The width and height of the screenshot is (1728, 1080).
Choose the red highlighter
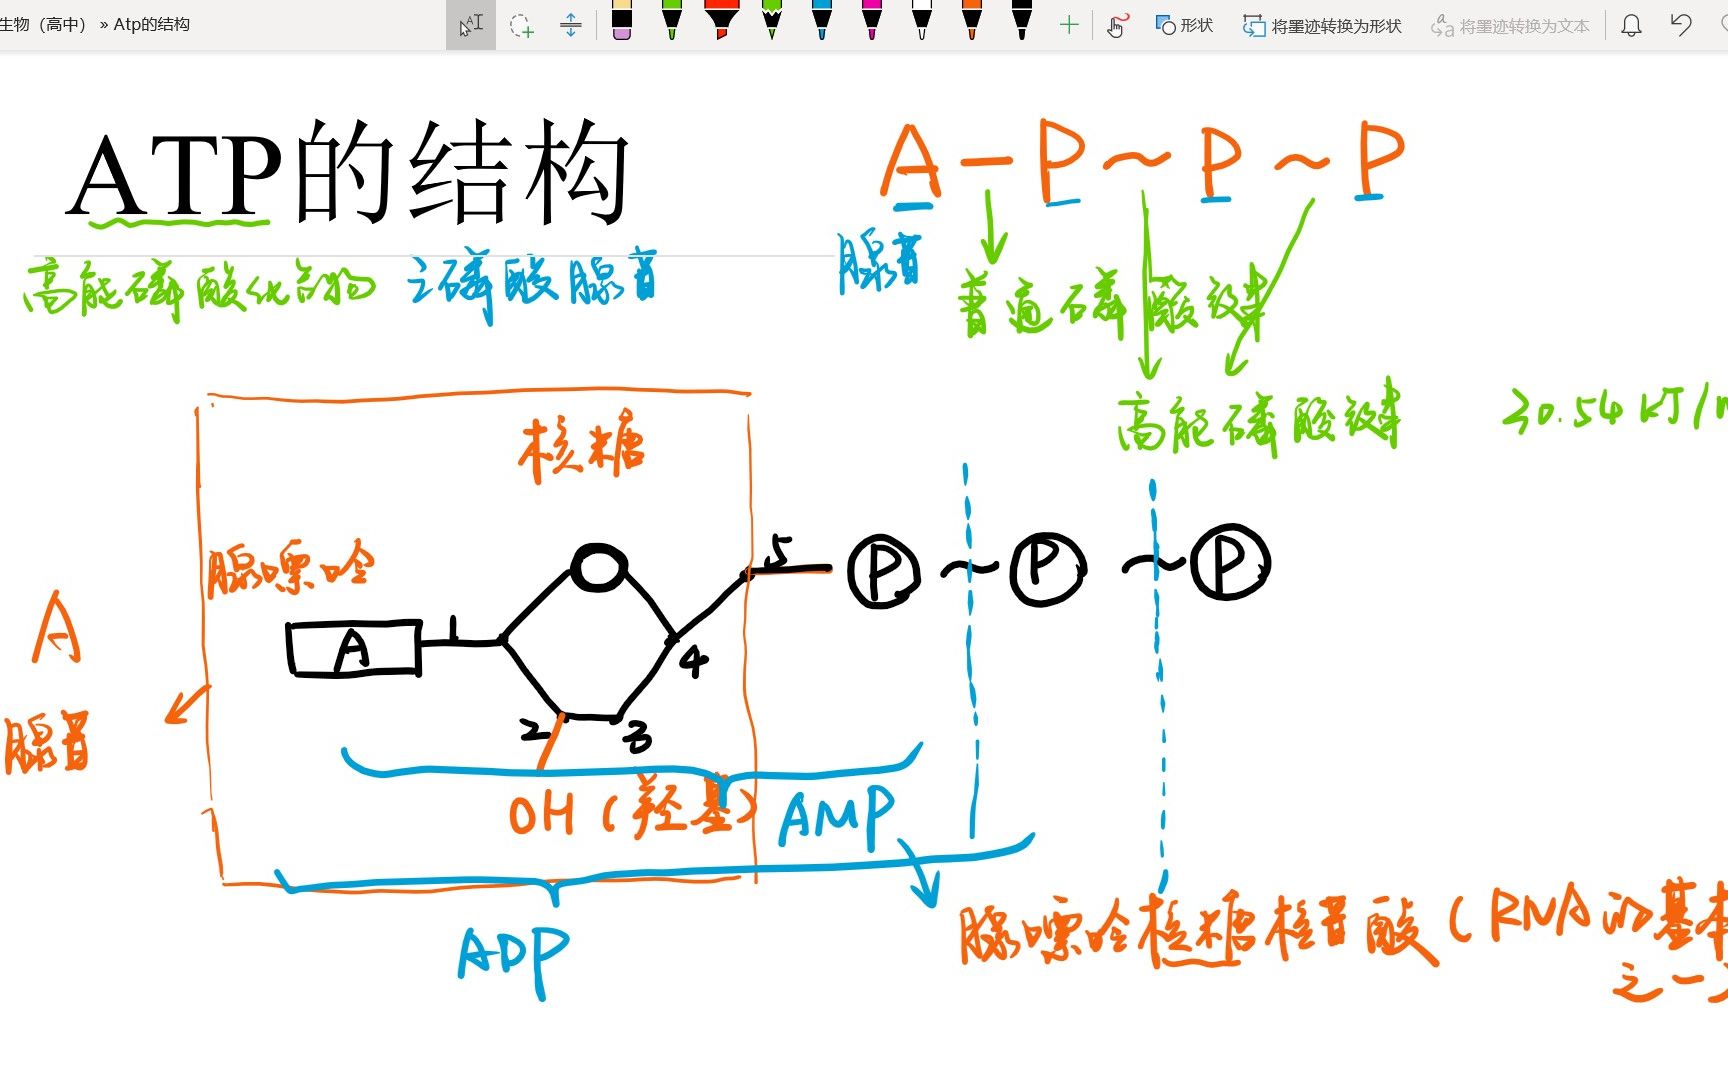tap(722, 25)
